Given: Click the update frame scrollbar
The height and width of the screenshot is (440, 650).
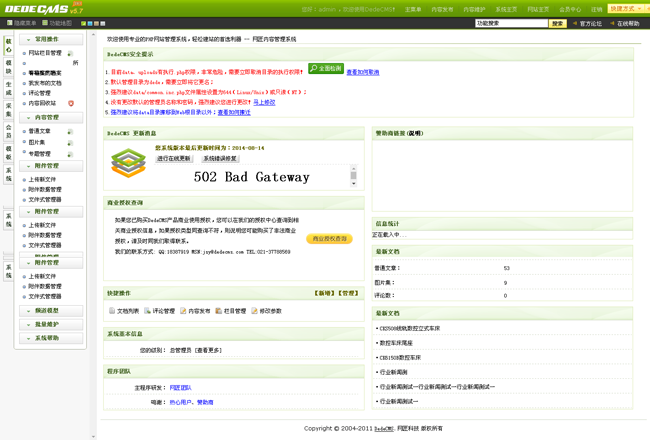Looking at the screenshot, I should click(354, 175).
